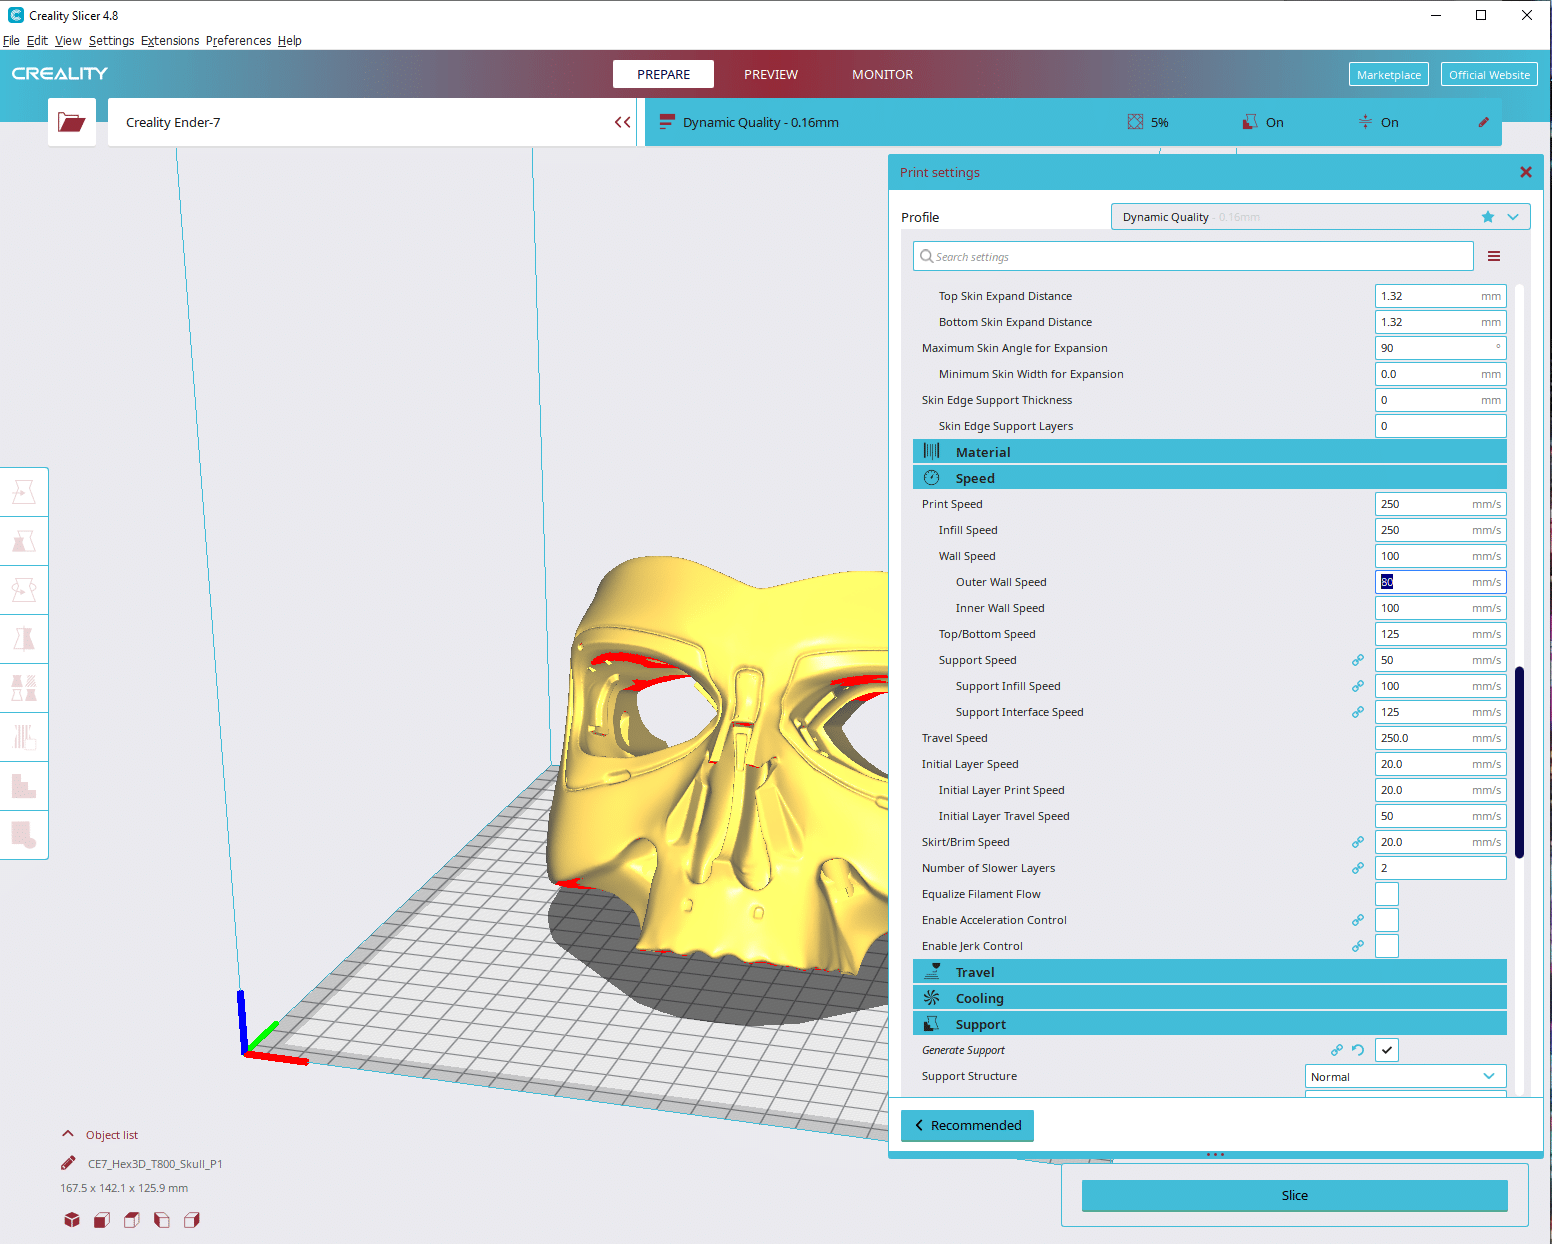1552x1244 pixels.
Task: Click the Travel Speed value field
Action: [x=1440, y=738]
